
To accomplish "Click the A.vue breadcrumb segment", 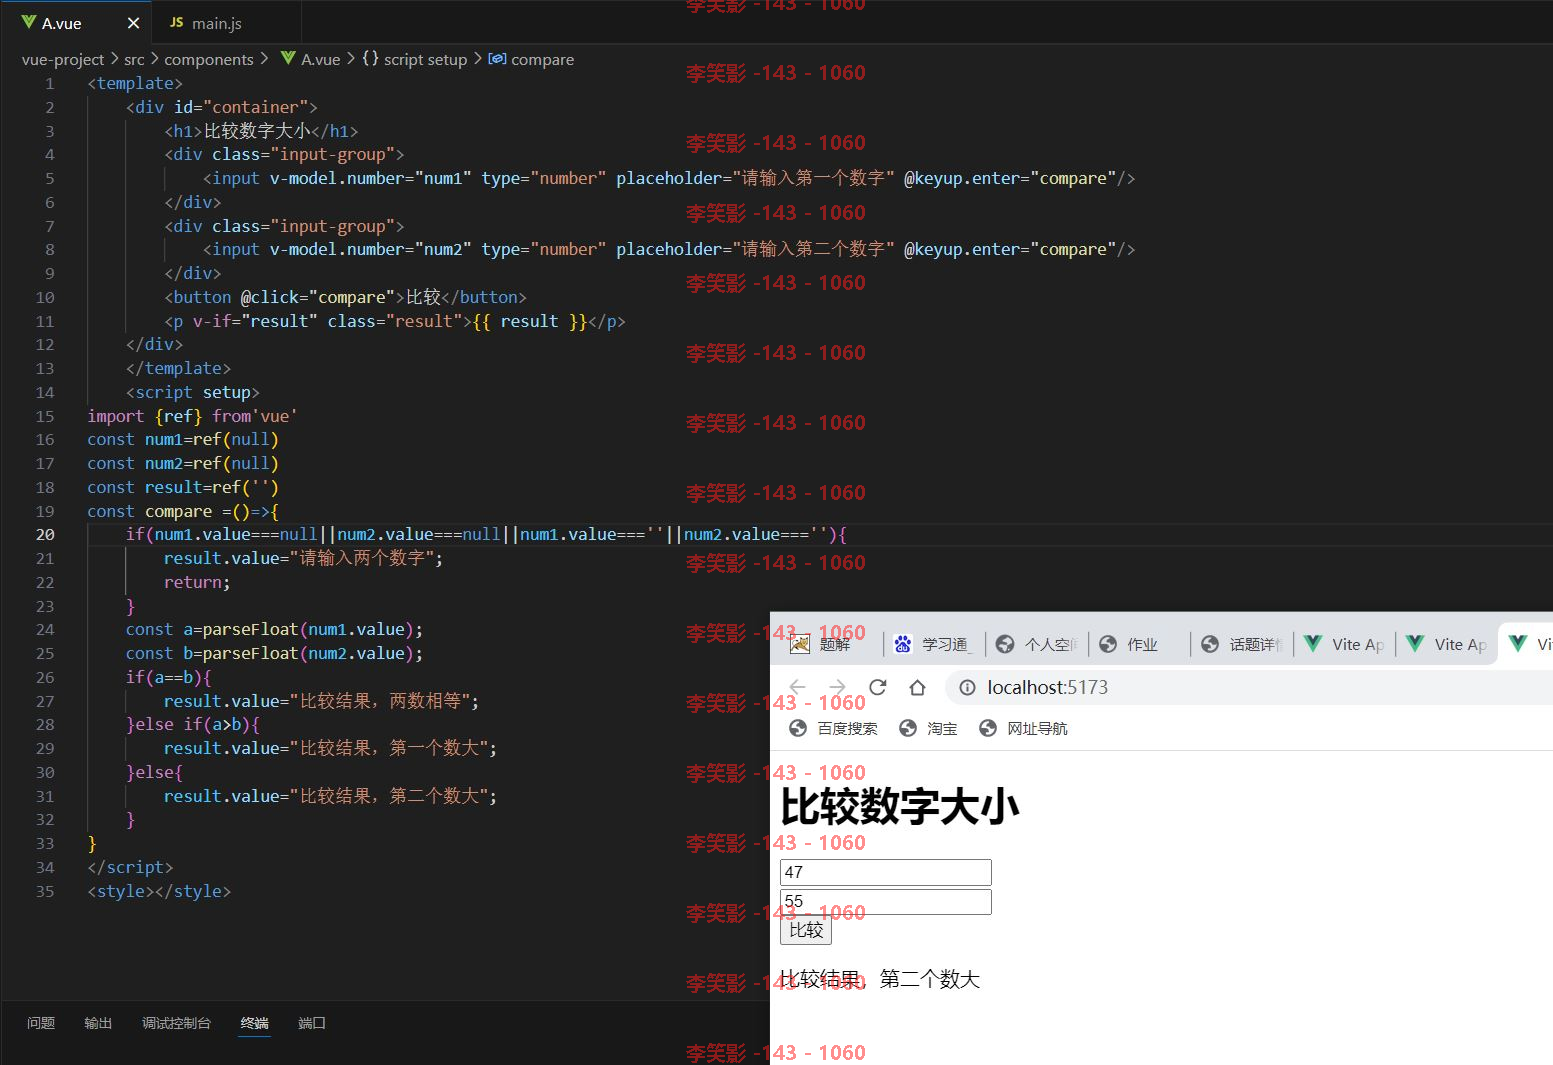I will coord(311,59).
